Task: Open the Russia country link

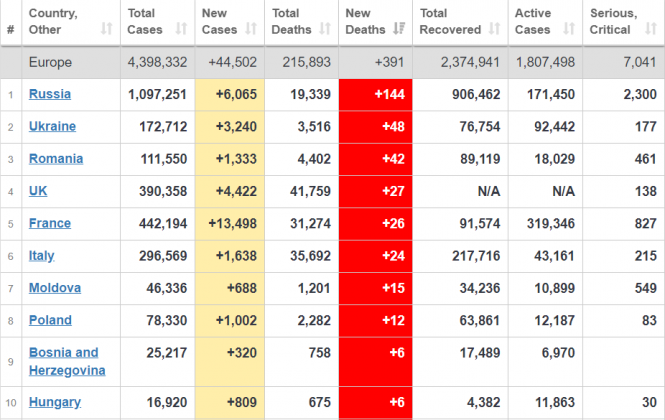Action: [49, 94]
